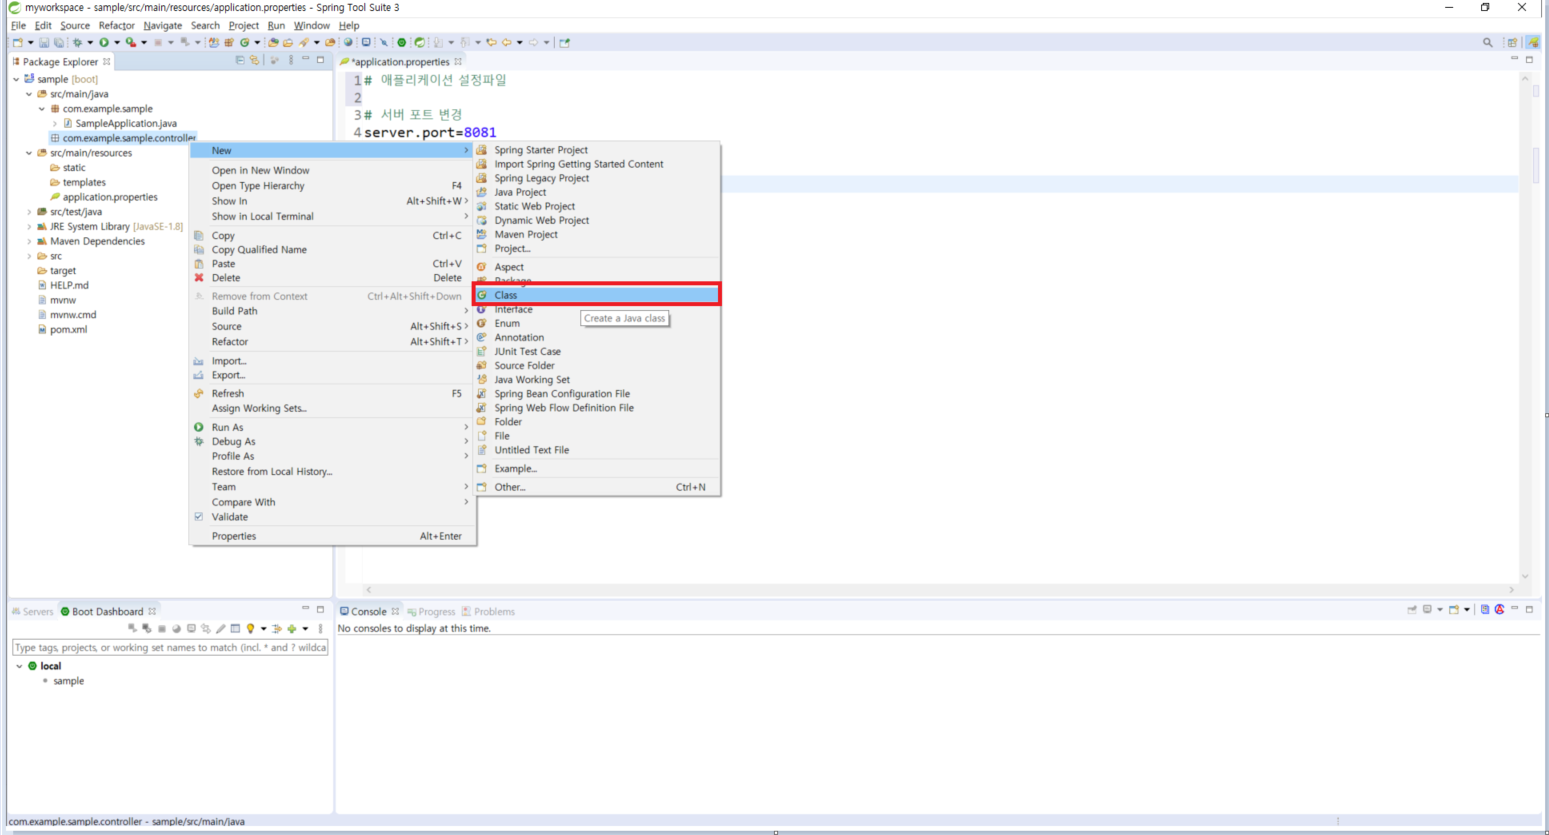Open the Refactor menu in the menu bar
Image resolution: width=1549 pixels, height=835 pixels.
point(116,25)
